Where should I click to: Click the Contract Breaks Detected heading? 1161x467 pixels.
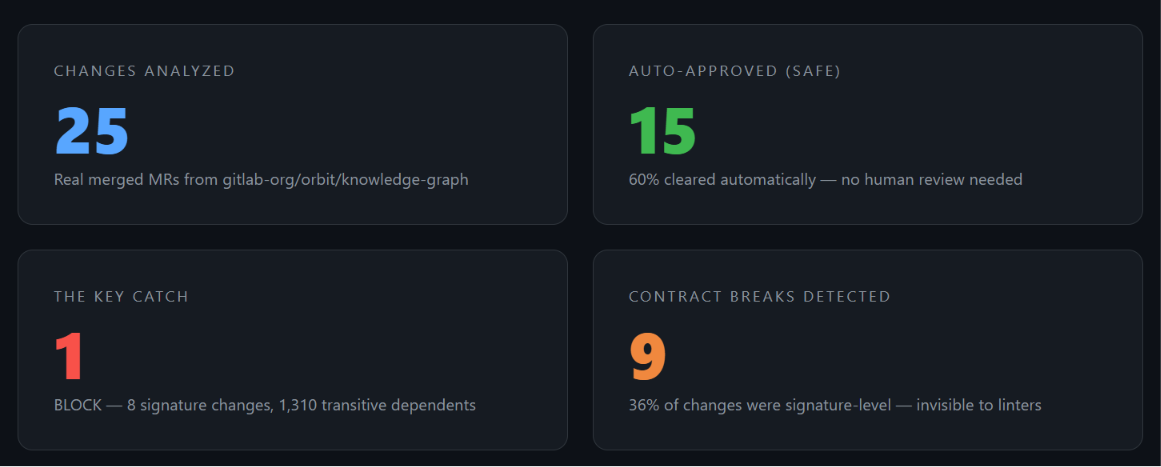[760, 297]
